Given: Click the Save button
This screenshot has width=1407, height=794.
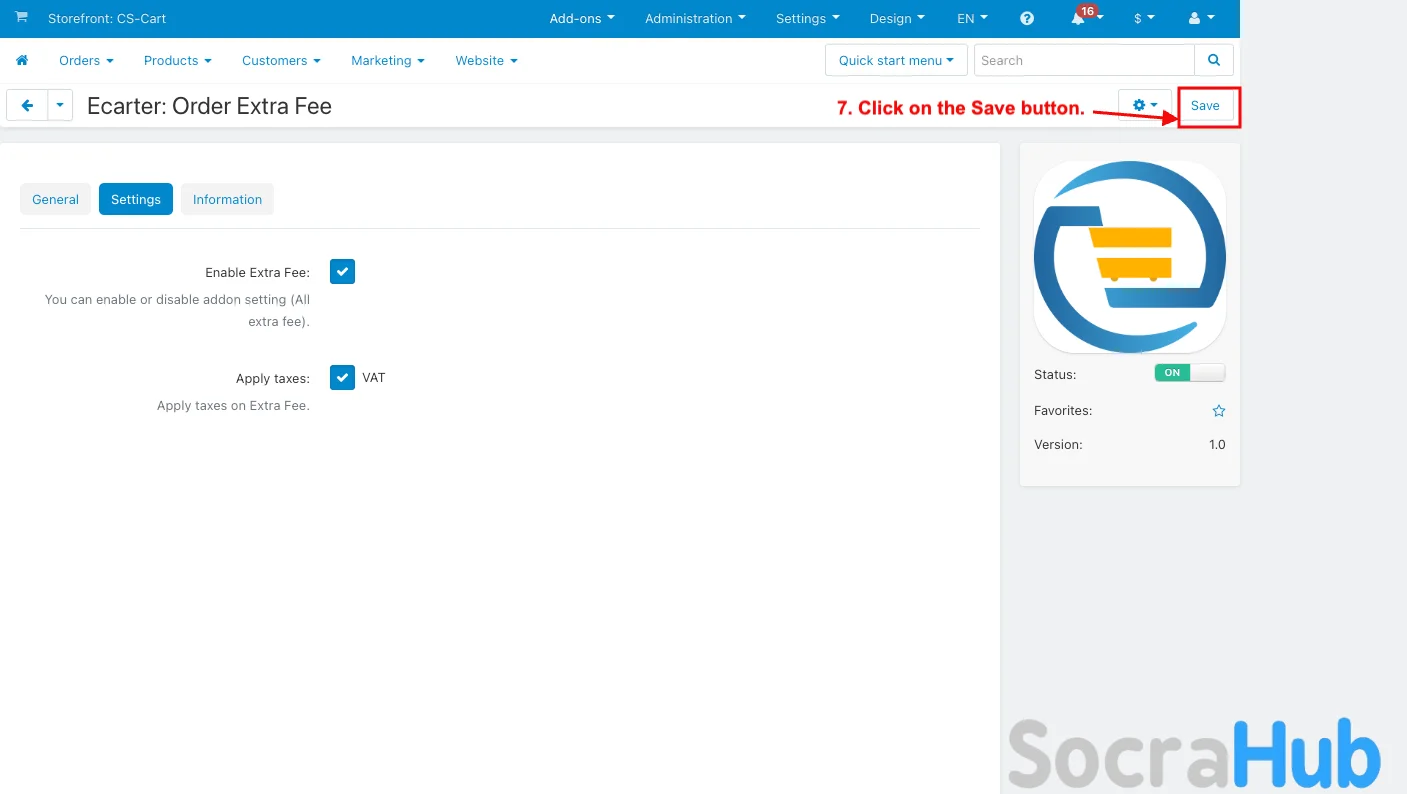Looking at the screenshot, I should 1204,106.
